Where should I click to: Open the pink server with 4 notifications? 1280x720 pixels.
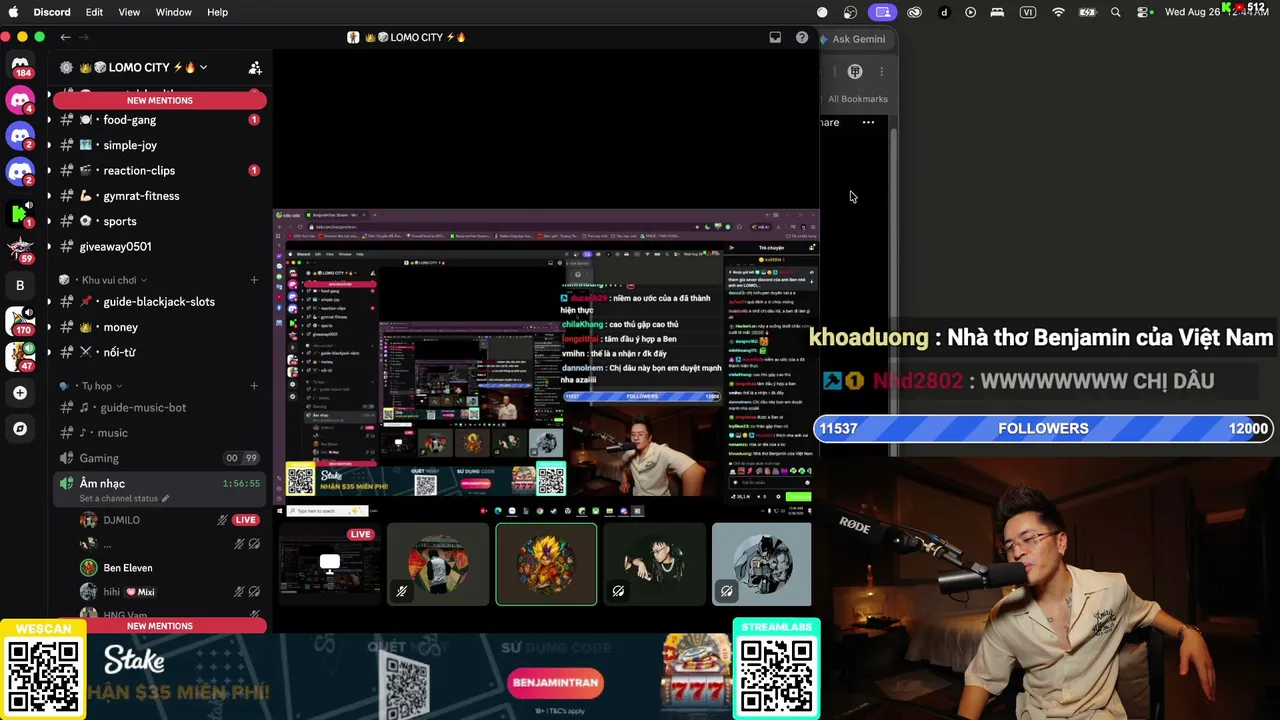tap(20, 100)
